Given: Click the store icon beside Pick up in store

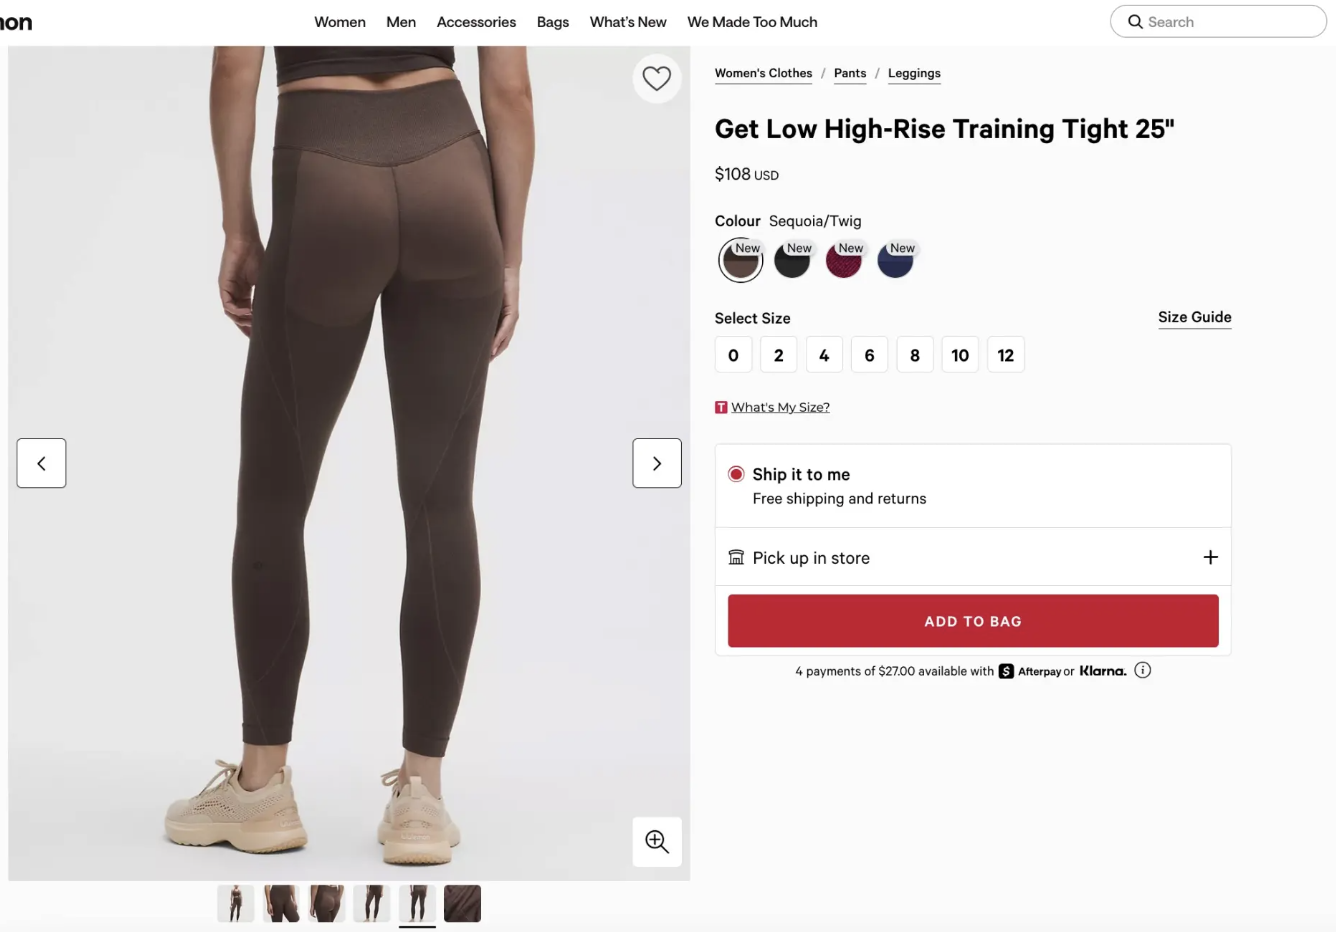Looking at the screenshot, I should pyautogui.click(x=736, y=558).
